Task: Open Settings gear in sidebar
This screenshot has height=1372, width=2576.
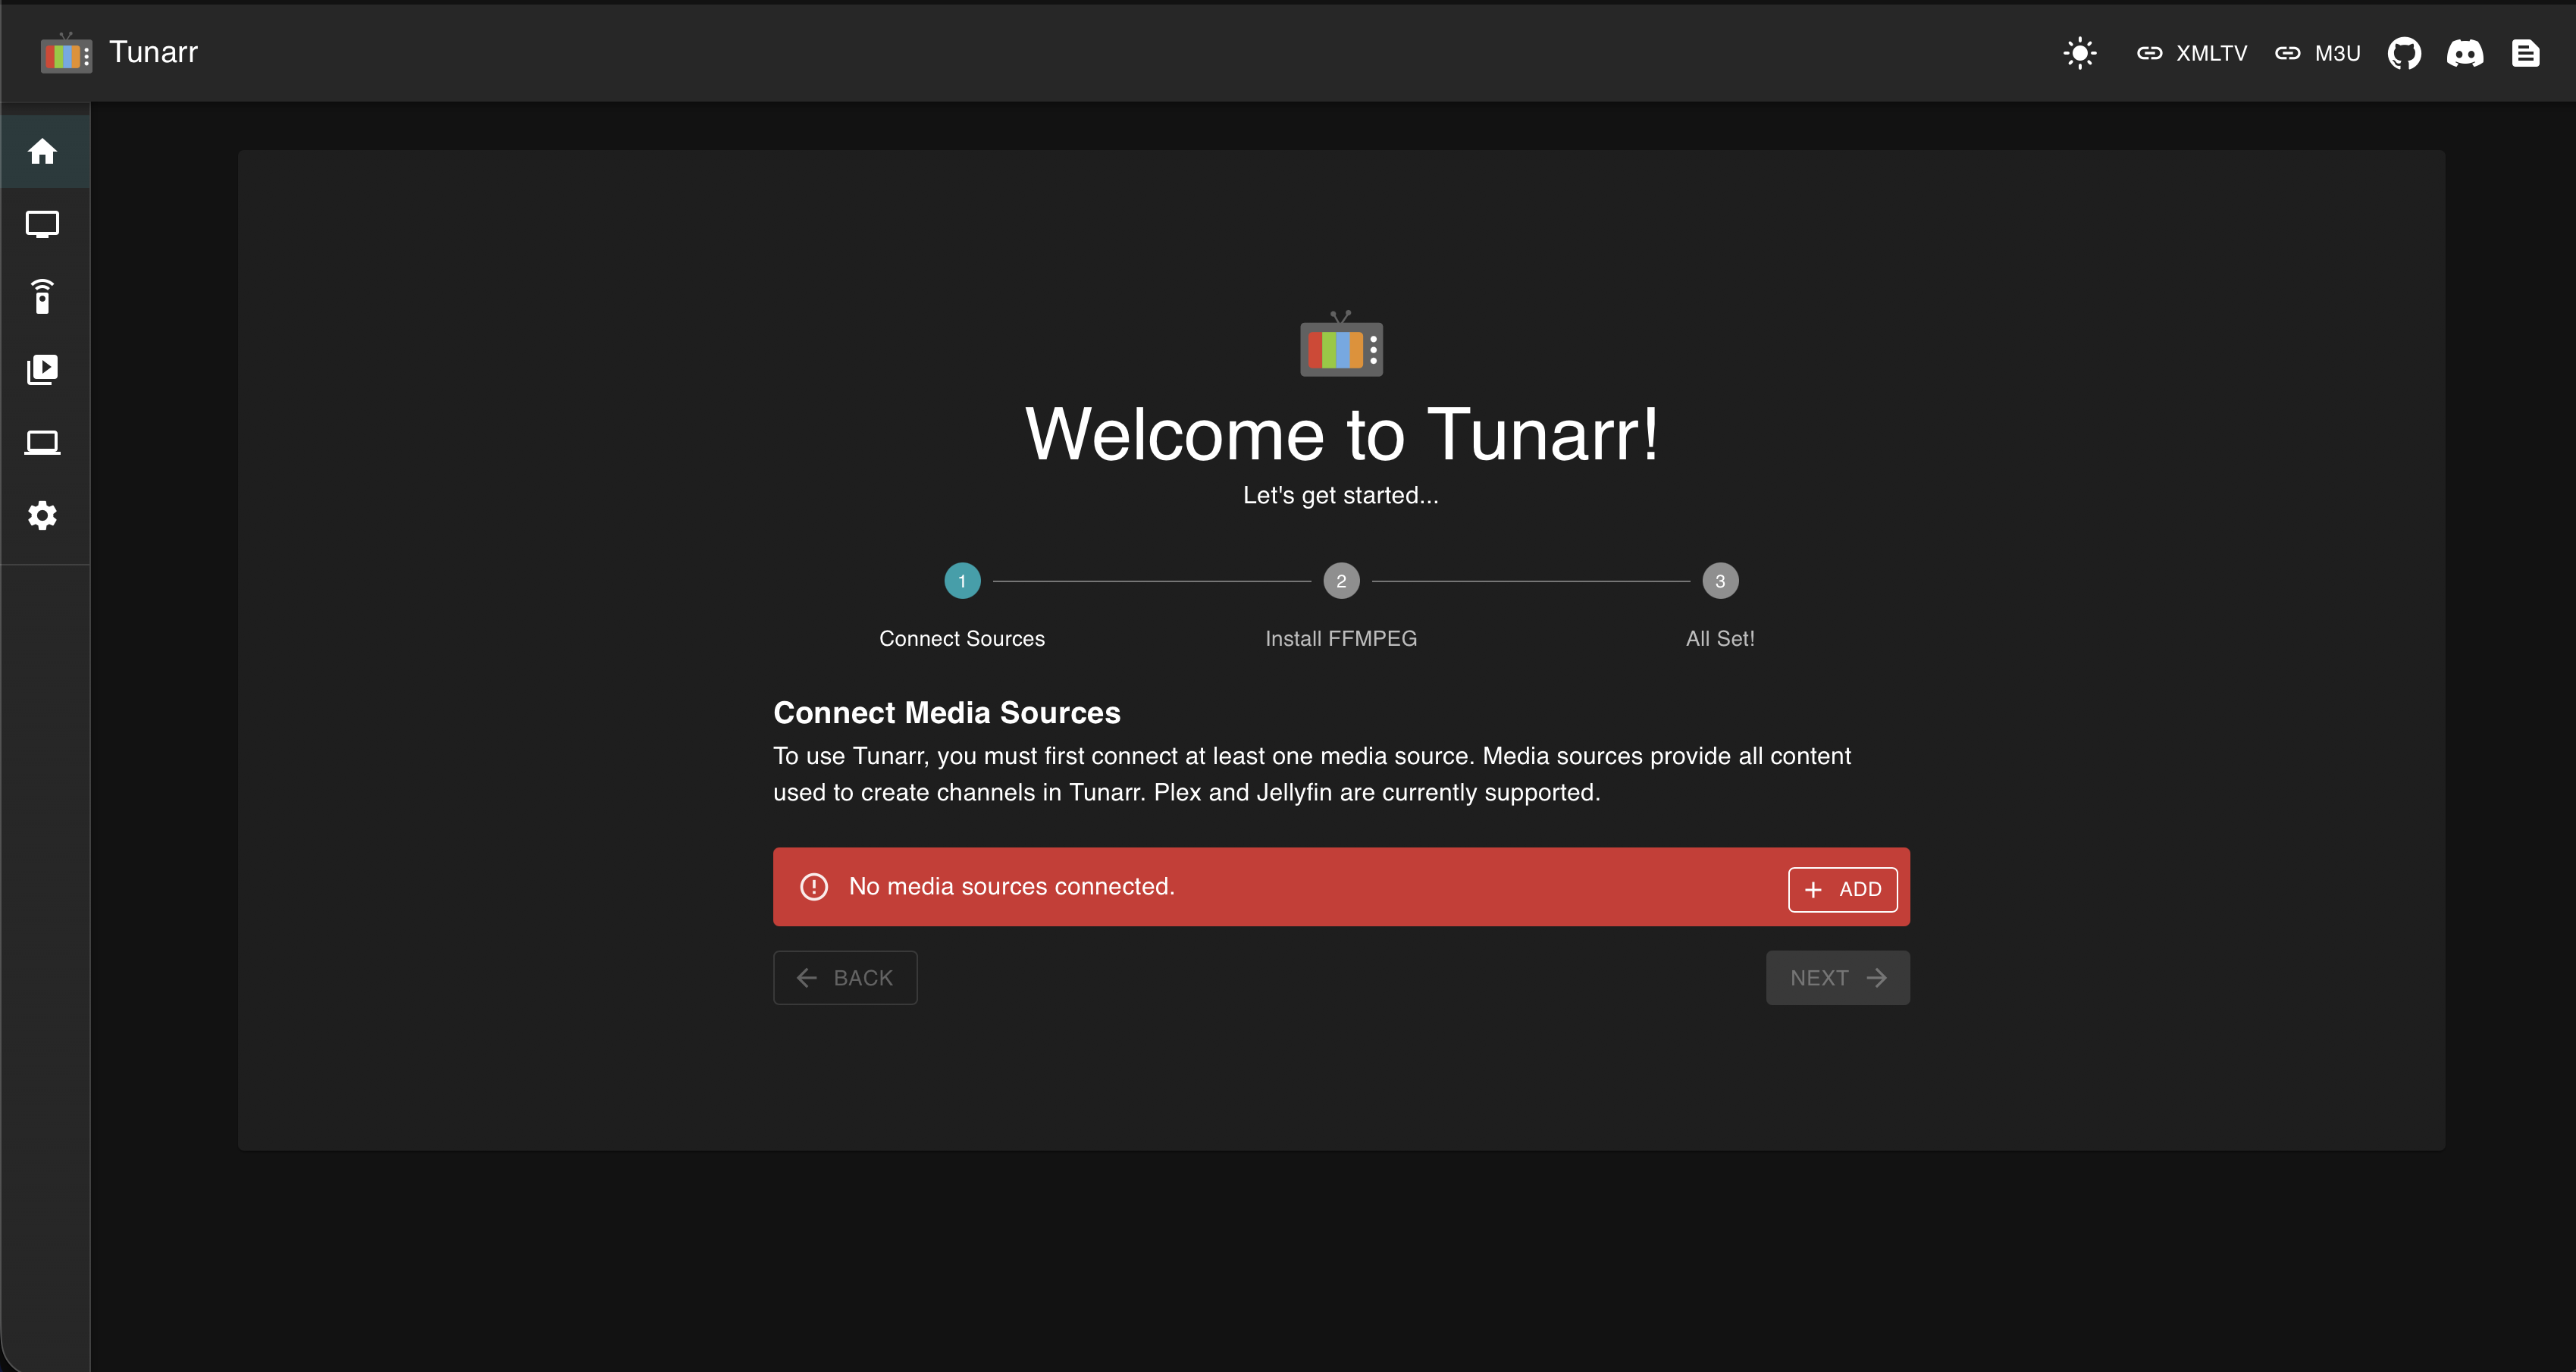Action: [x=42, y=516]
